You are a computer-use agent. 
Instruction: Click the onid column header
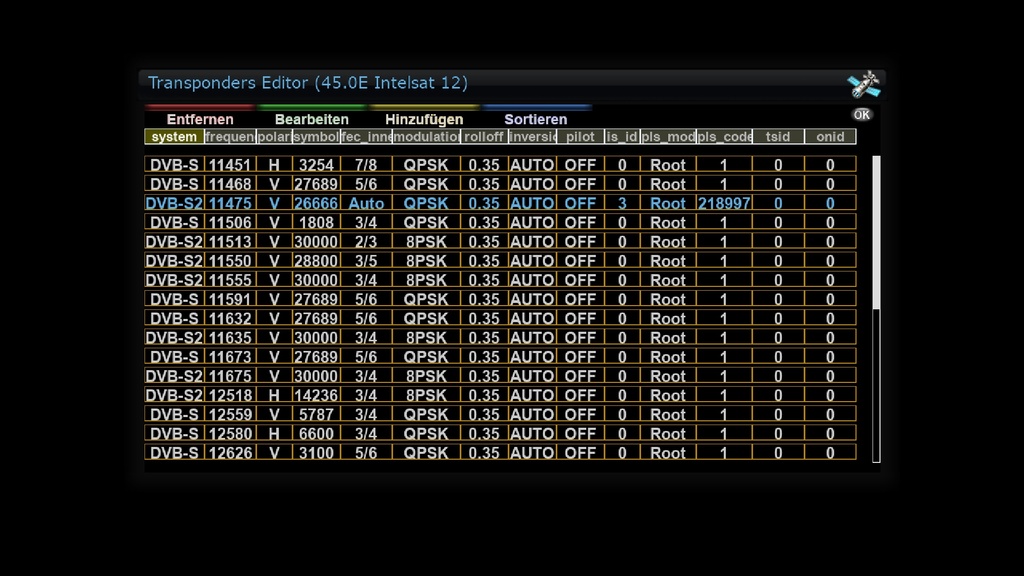pos(830,136)
